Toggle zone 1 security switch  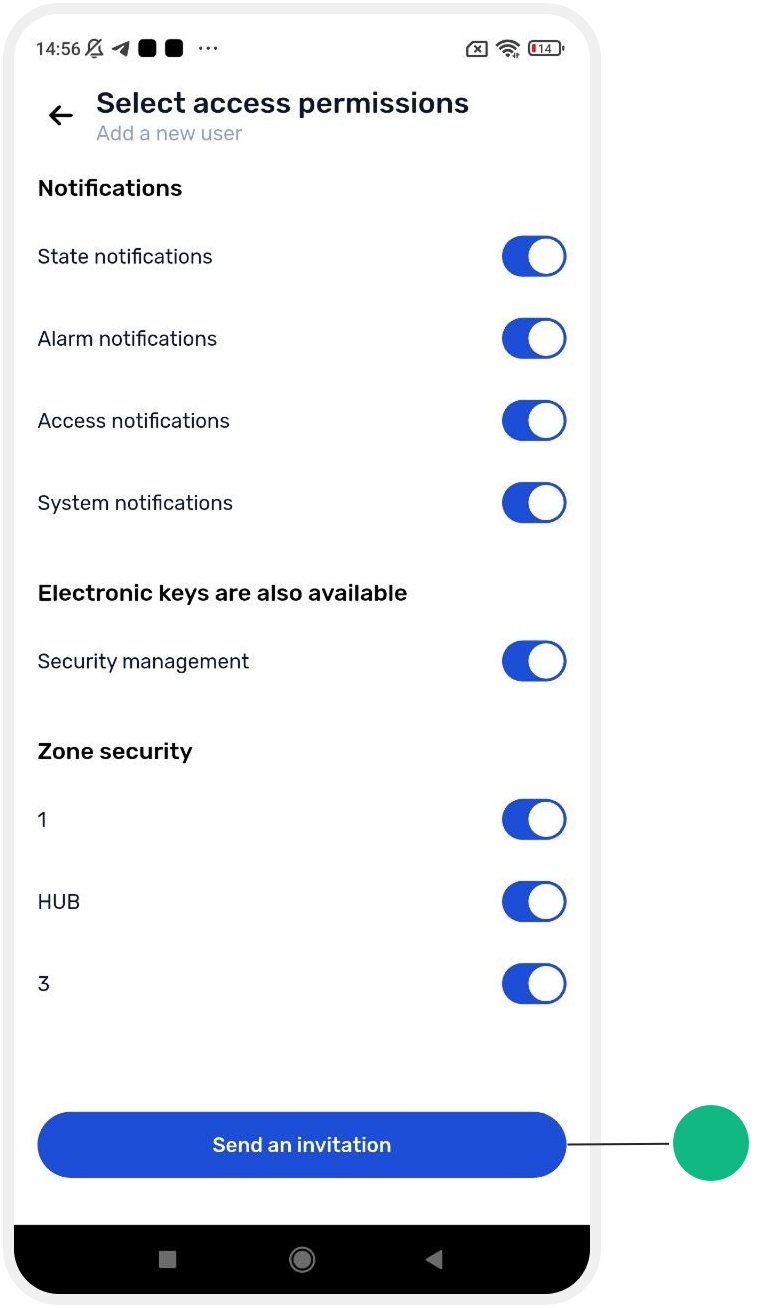pos(534,819)
